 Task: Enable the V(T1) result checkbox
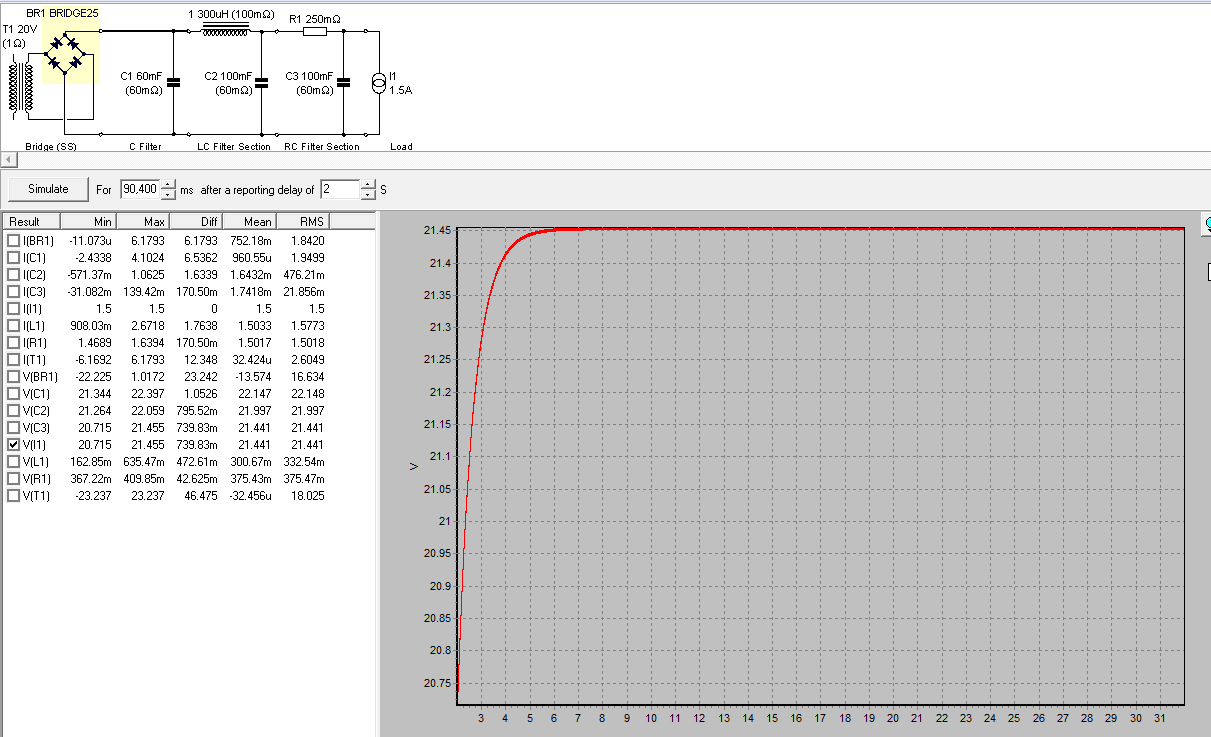(x=13, y=495)
